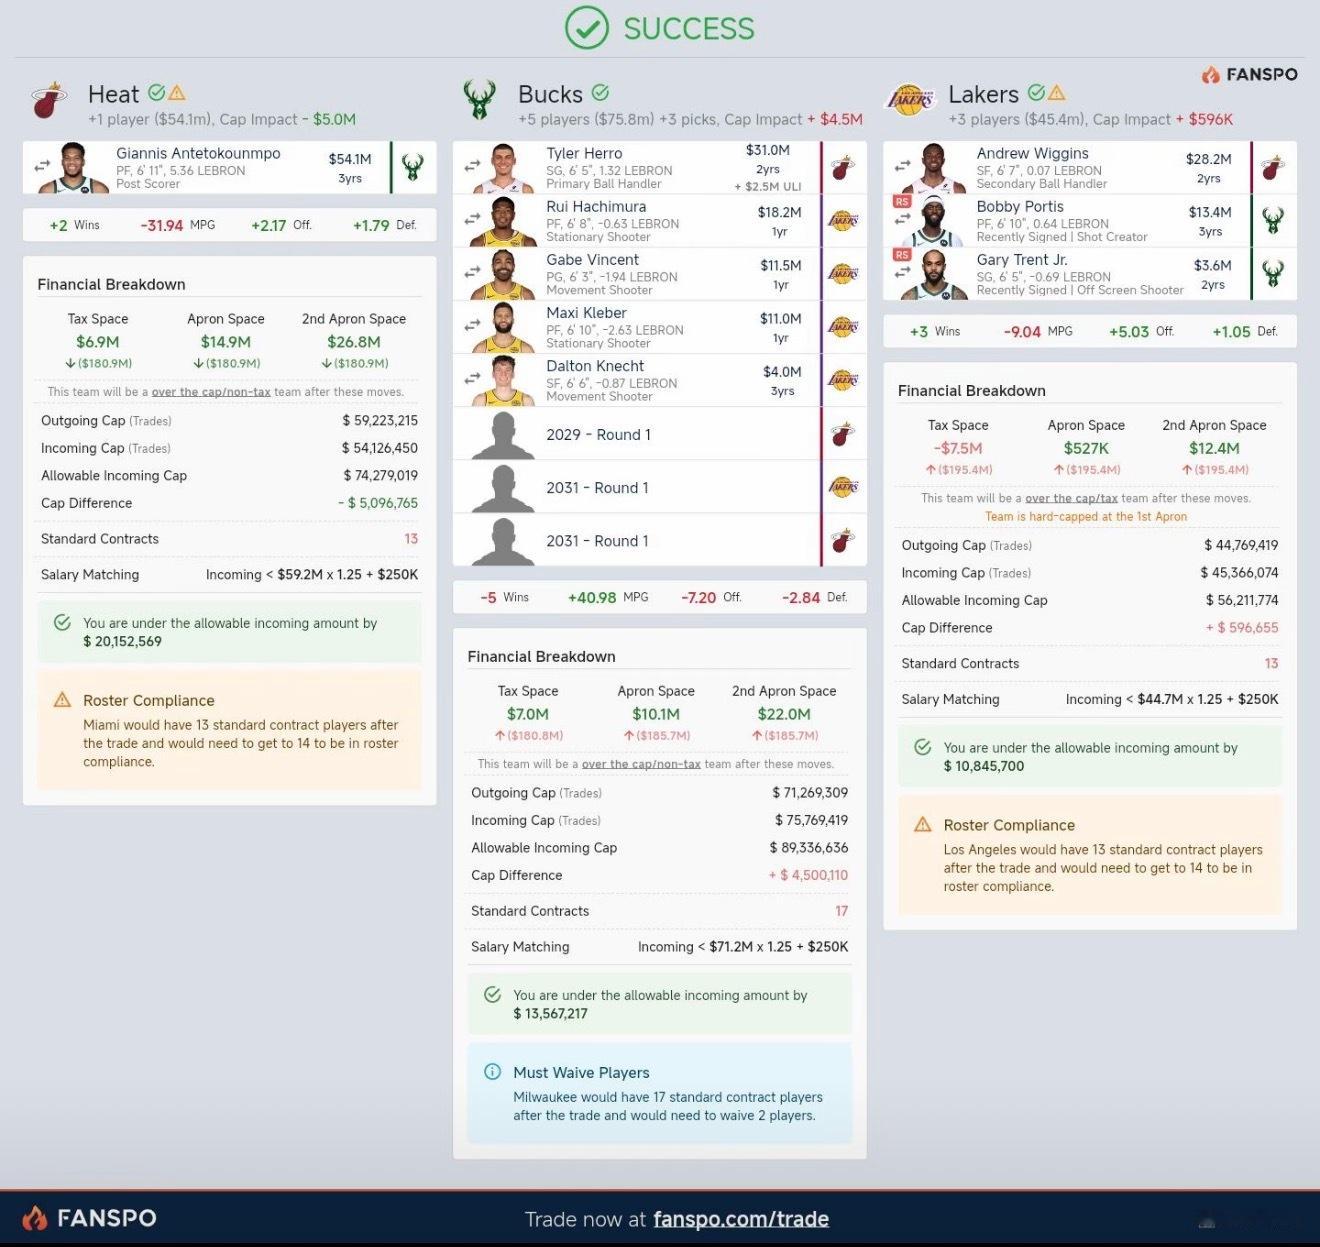Click the swap arrows in Dalton Knecht's row
The image size is (1320, 1247).
click(x=472, y=378)
